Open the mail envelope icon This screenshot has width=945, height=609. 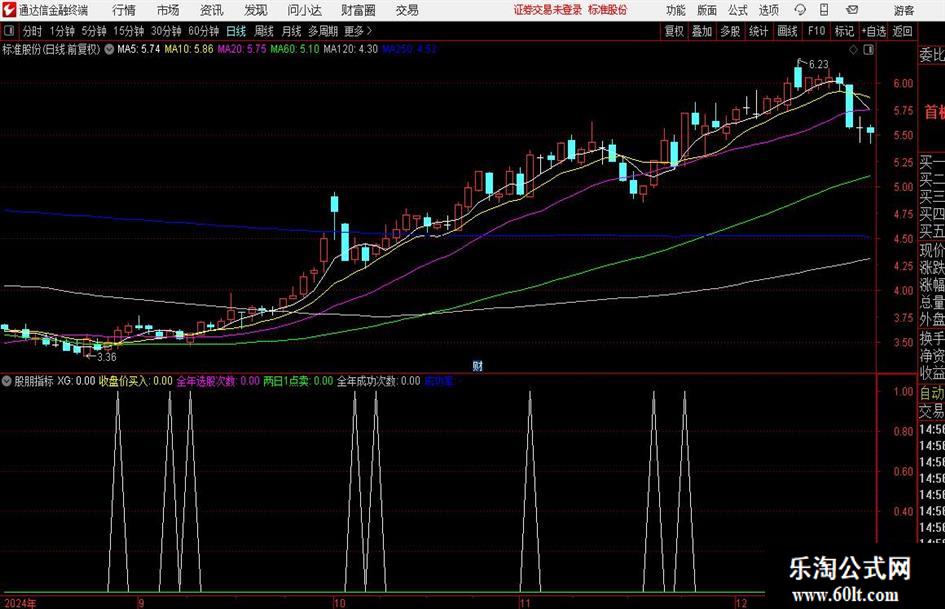pos(852,10)
